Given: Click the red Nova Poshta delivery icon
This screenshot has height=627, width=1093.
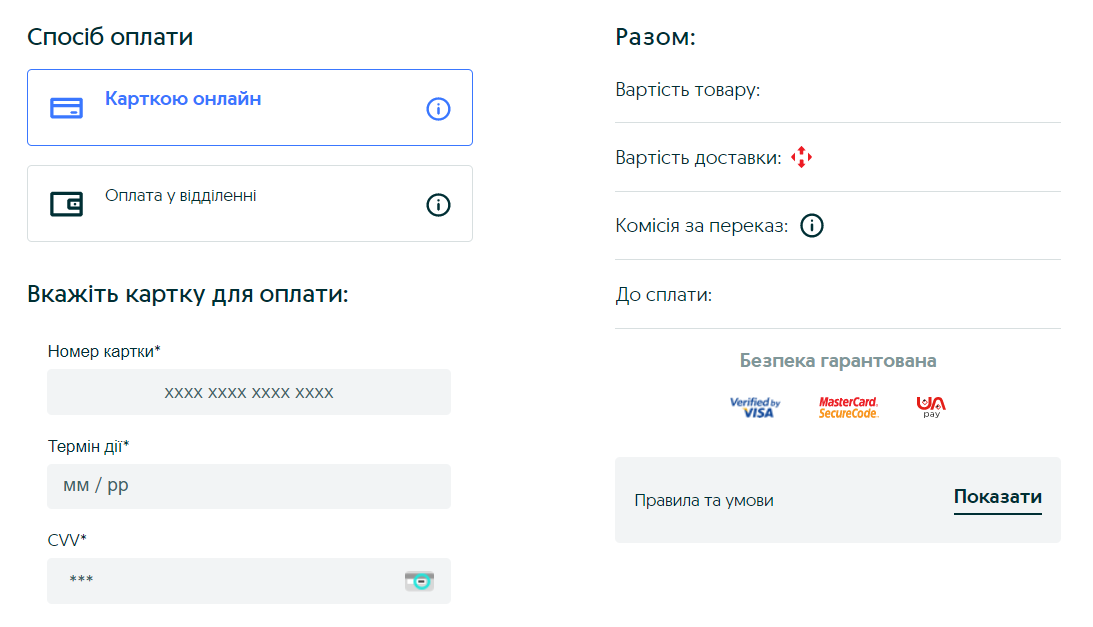Looking at the screenshot, I should 802,158.
